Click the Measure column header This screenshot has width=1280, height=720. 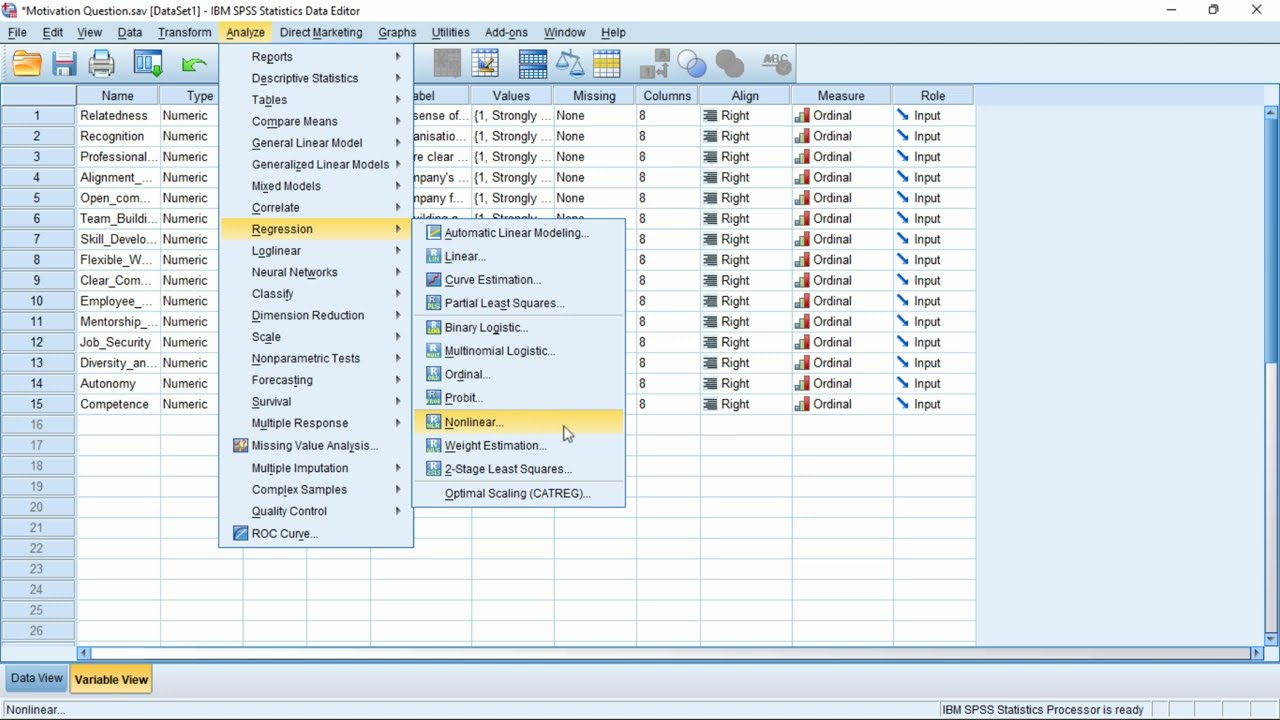[840, 96]
